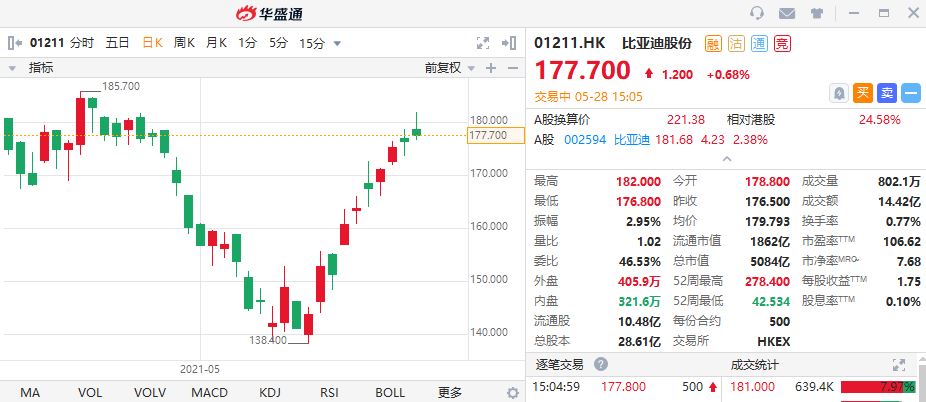Click the 通 stock connect badge icon
The width and height of the screenshot is (926, 402).
point(759,43)
